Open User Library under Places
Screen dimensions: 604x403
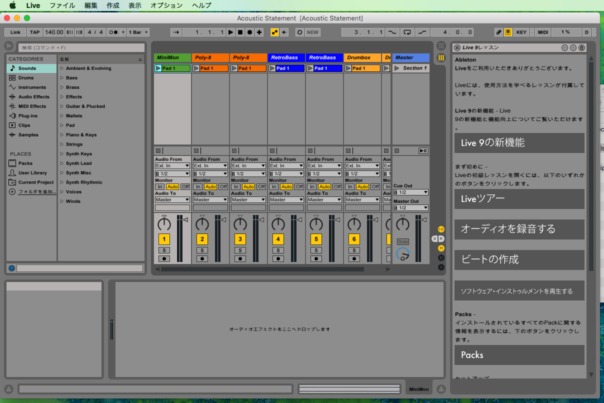coord(31,173)
